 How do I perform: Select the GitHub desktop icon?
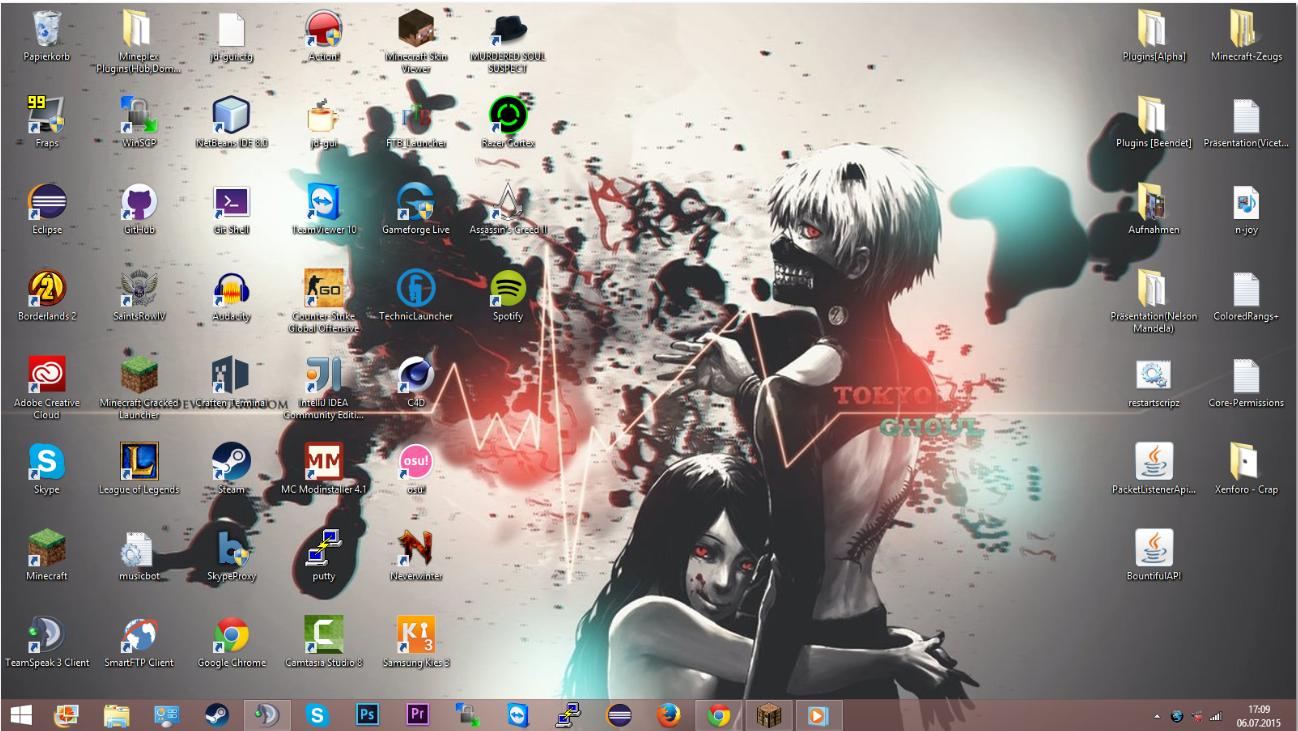139,210
